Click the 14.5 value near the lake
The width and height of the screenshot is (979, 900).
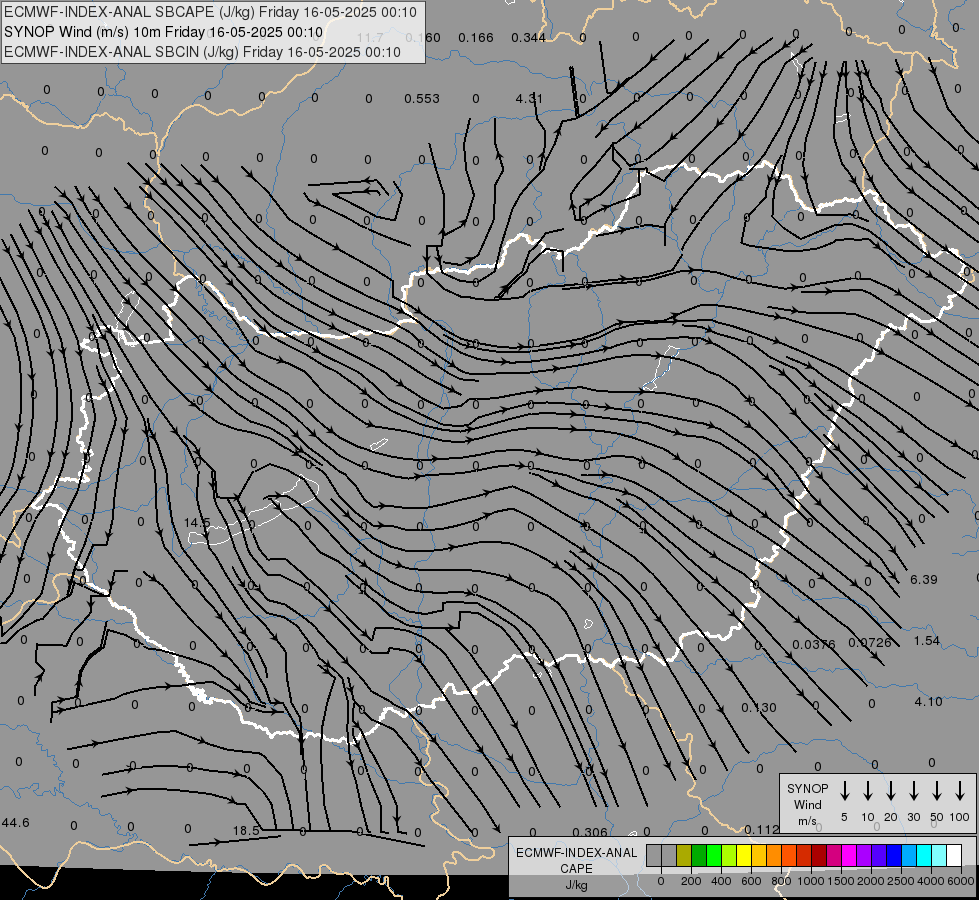[197, 522]
